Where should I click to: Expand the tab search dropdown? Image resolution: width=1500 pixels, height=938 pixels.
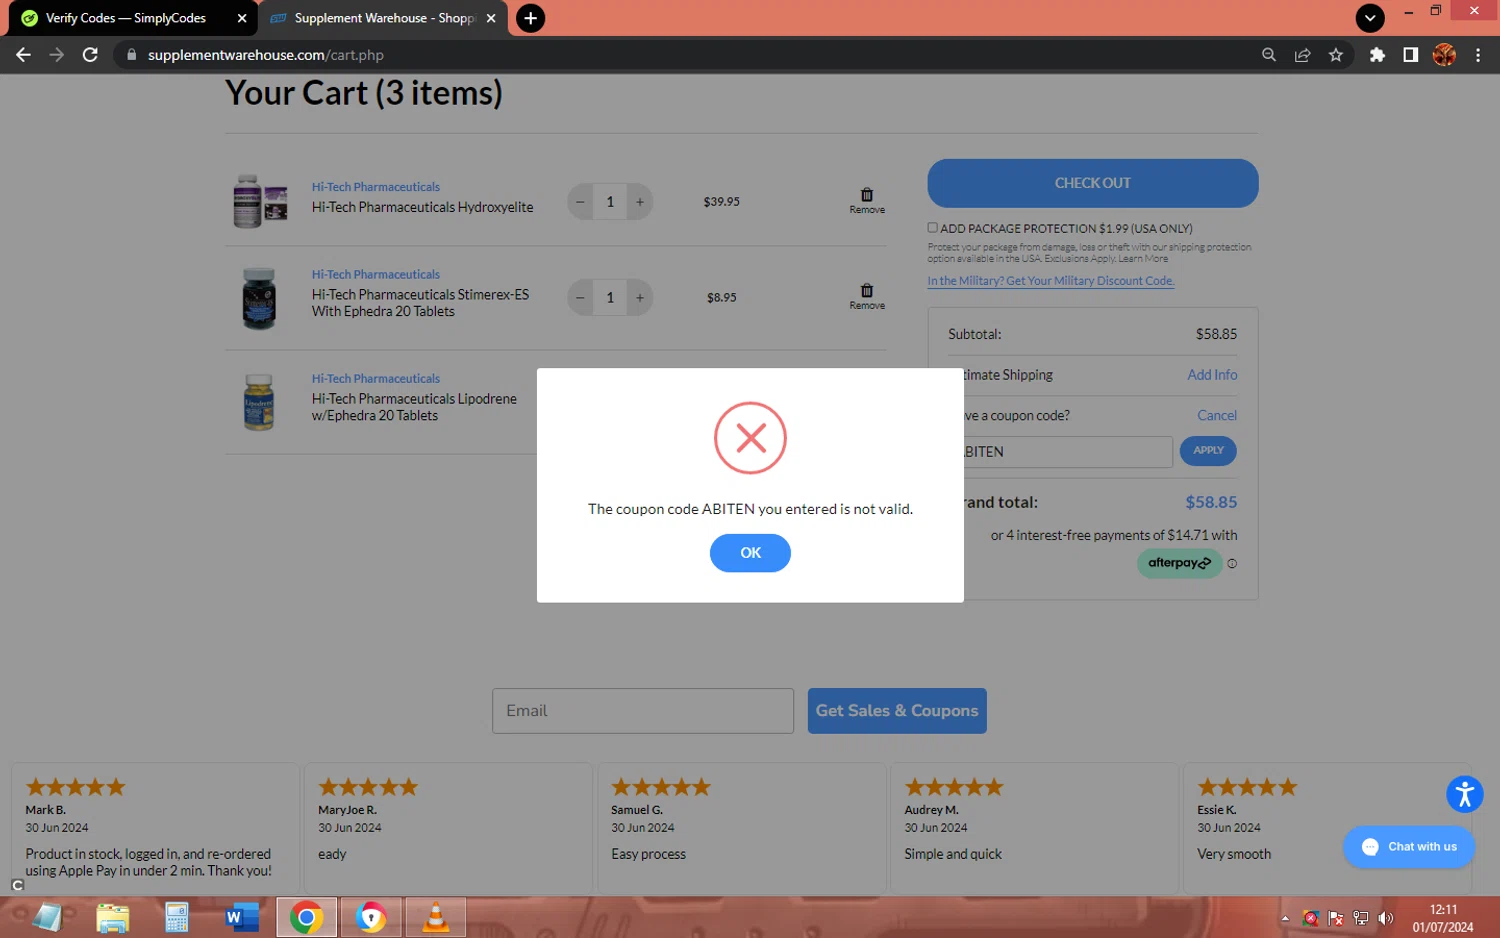point(1370,18)
